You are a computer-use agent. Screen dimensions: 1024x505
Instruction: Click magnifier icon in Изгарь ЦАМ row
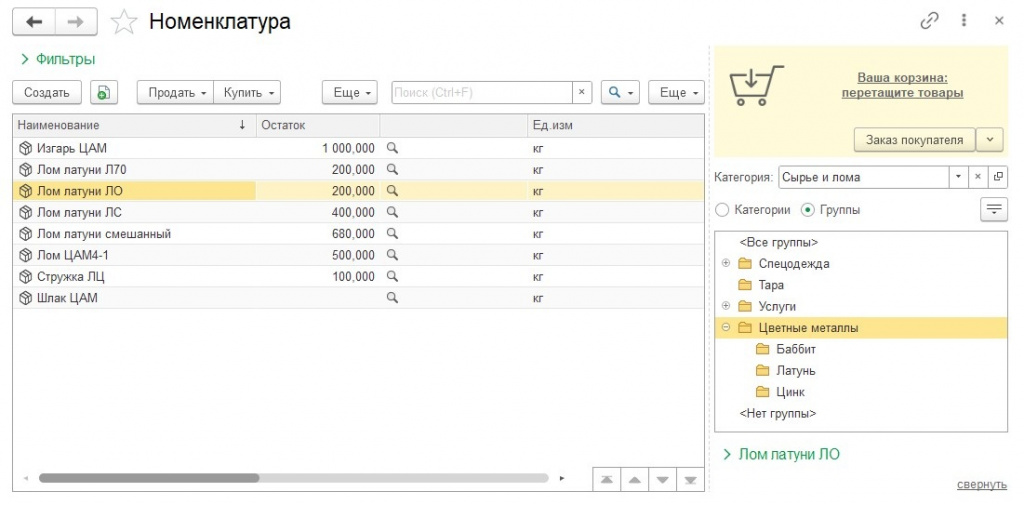(393, 148)
